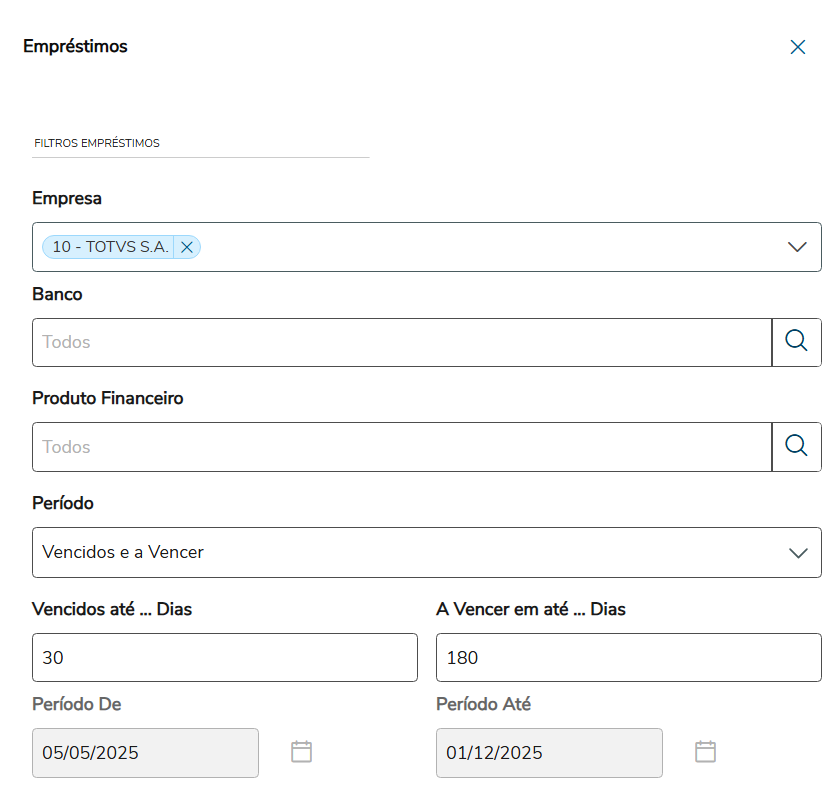Open the Período Até calendar picker

(x=706, y=752)
